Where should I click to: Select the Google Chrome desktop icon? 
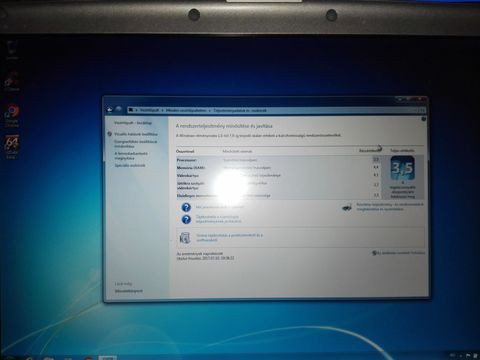pyautogui.click(x=12, y=116)
